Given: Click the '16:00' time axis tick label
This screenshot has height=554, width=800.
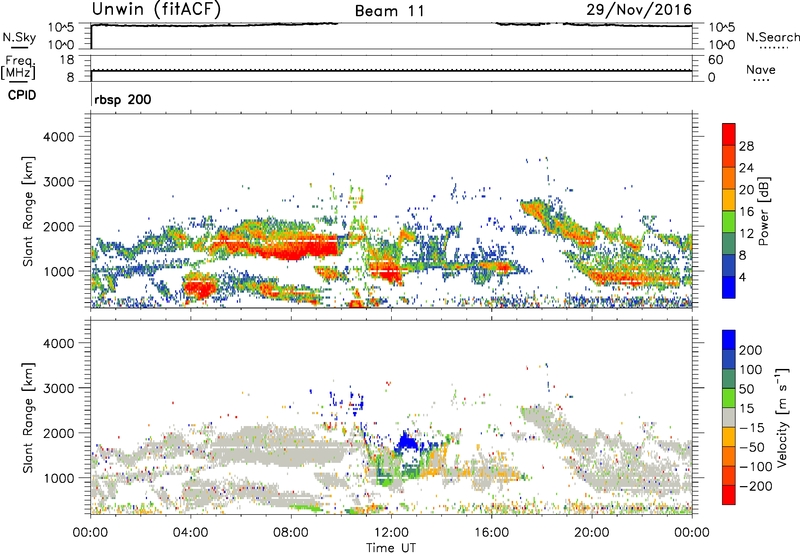Looking at the screenshot, I should tap(491, 533).
